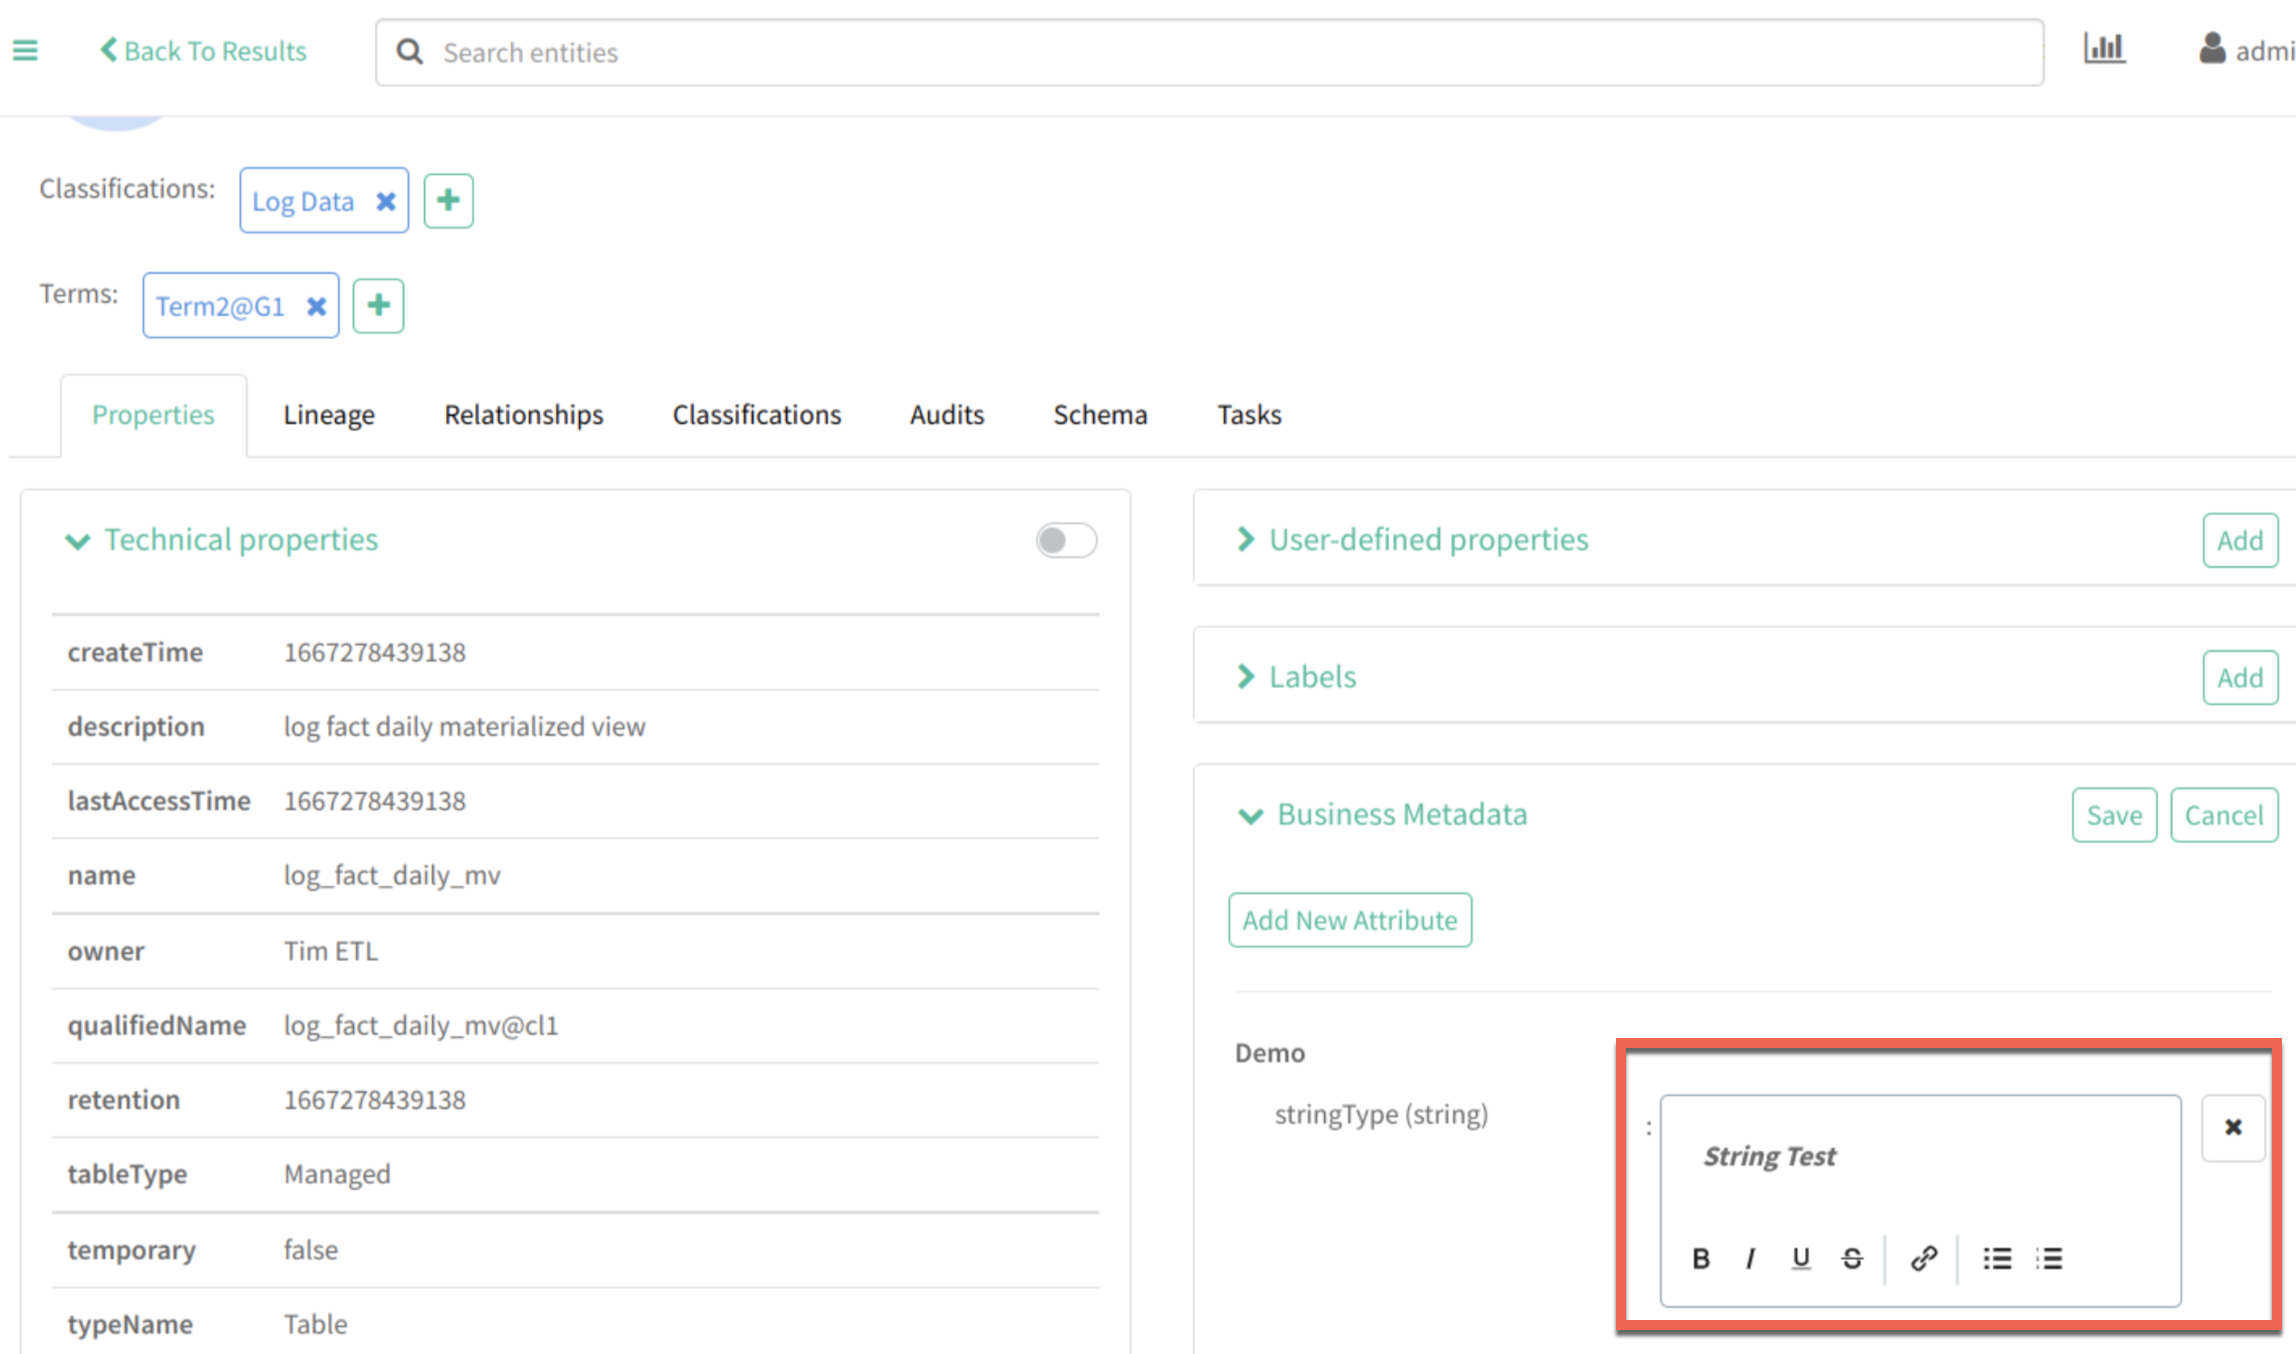
Task: Apply strikethrough formatting in editor
Action: (1852, 1258)
